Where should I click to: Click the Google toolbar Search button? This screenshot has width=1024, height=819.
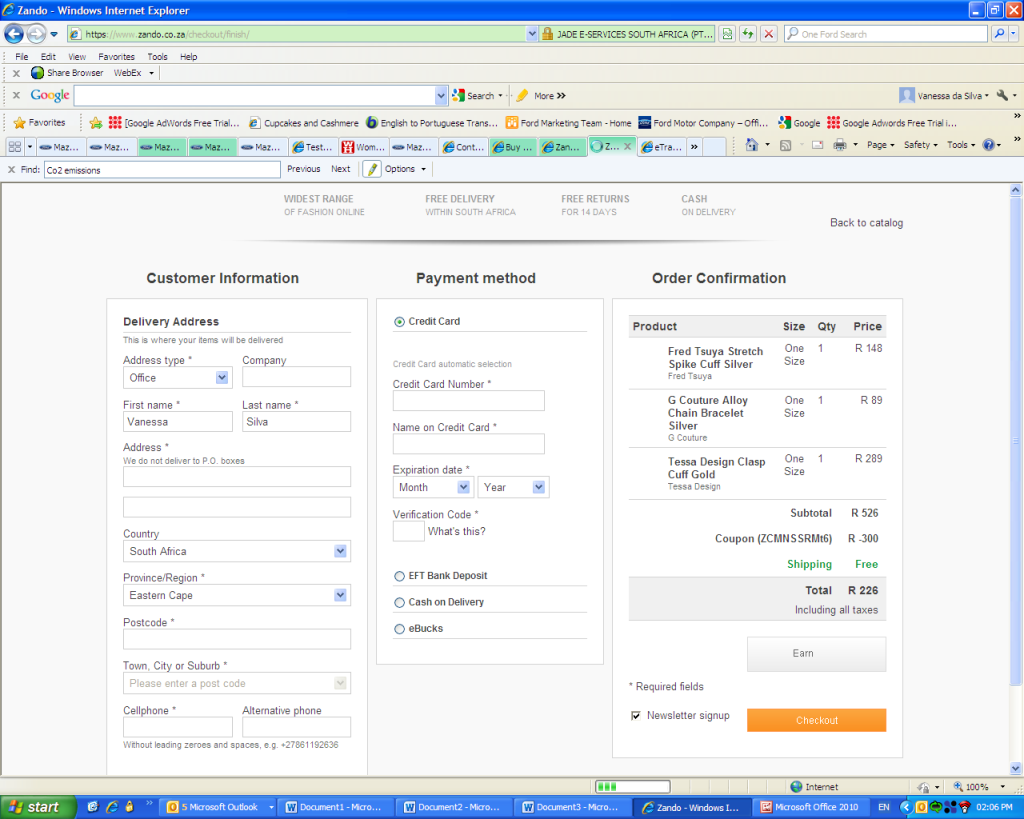coord(477,95)
